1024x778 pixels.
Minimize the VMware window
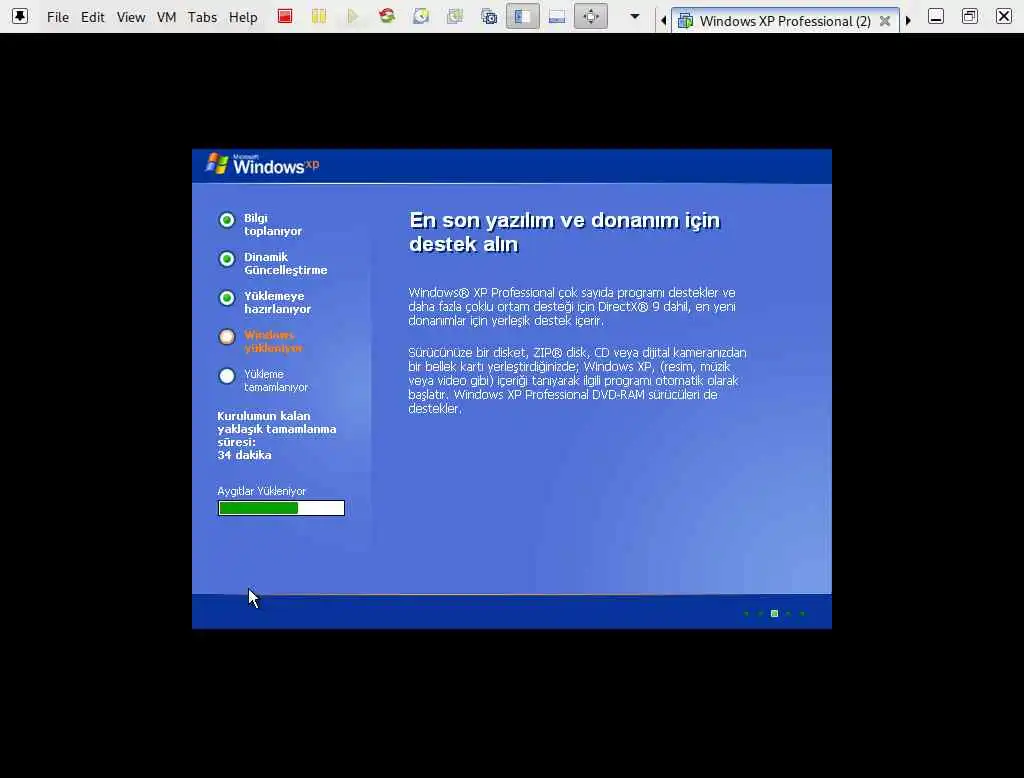tap(936, 16)
